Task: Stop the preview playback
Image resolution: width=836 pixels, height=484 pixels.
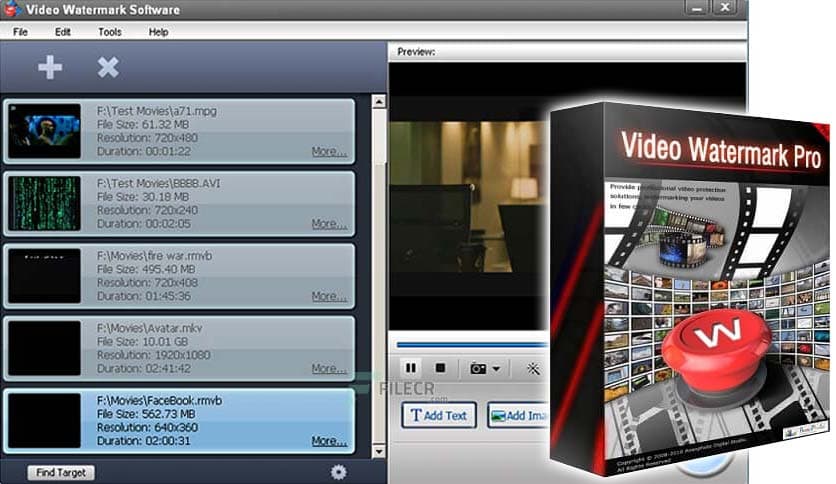Action: (440, 368)
